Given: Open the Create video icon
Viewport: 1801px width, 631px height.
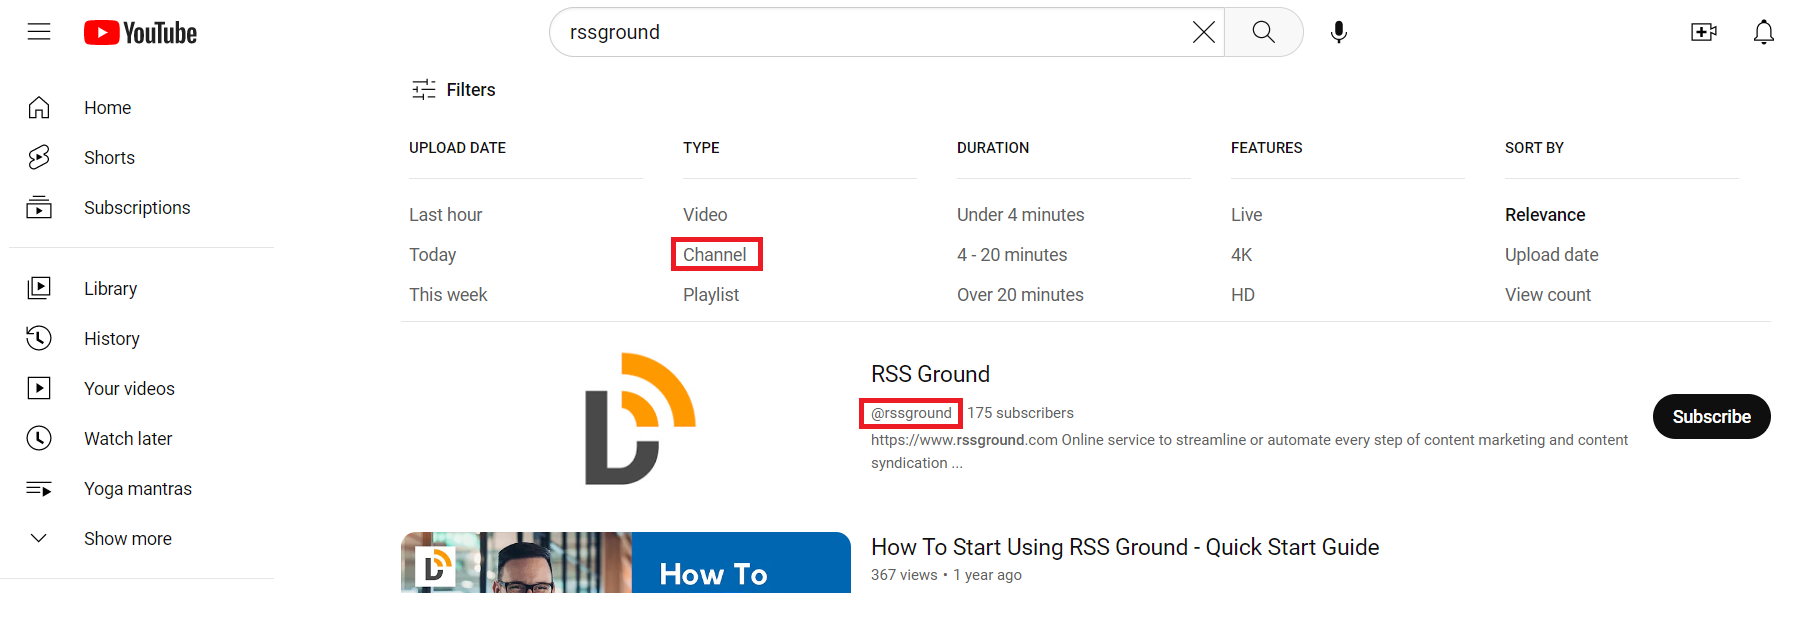Looking at the screenshot, I should point(1704,32).
